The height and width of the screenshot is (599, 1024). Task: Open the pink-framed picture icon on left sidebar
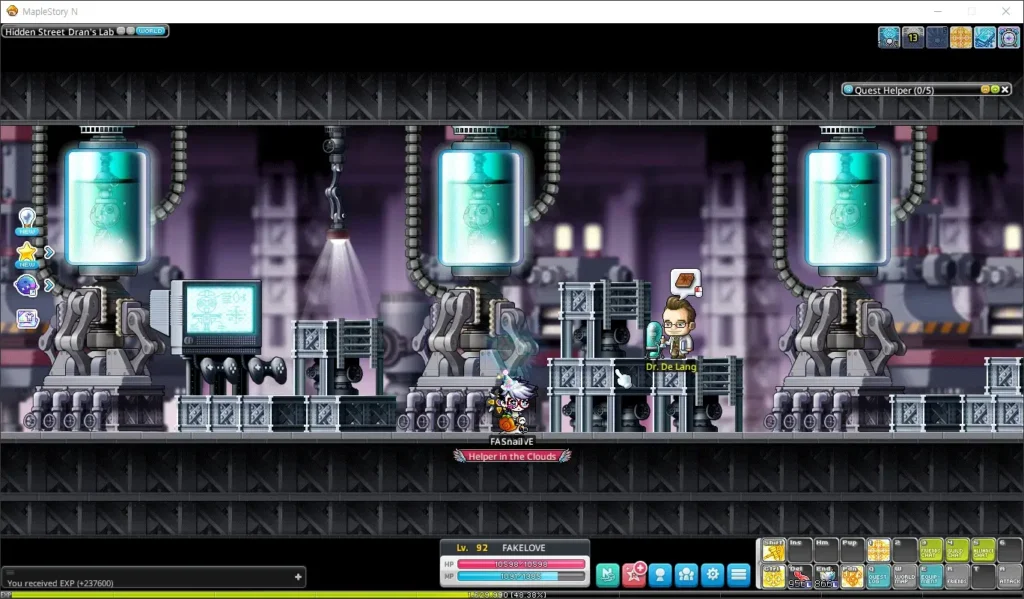tap(27, 318)
